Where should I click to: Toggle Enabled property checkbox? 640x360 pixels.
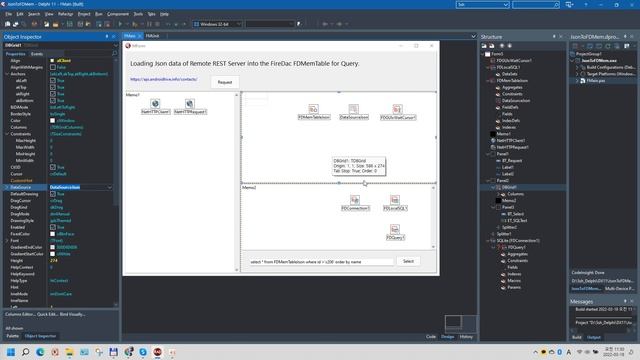tap(53, 227)
